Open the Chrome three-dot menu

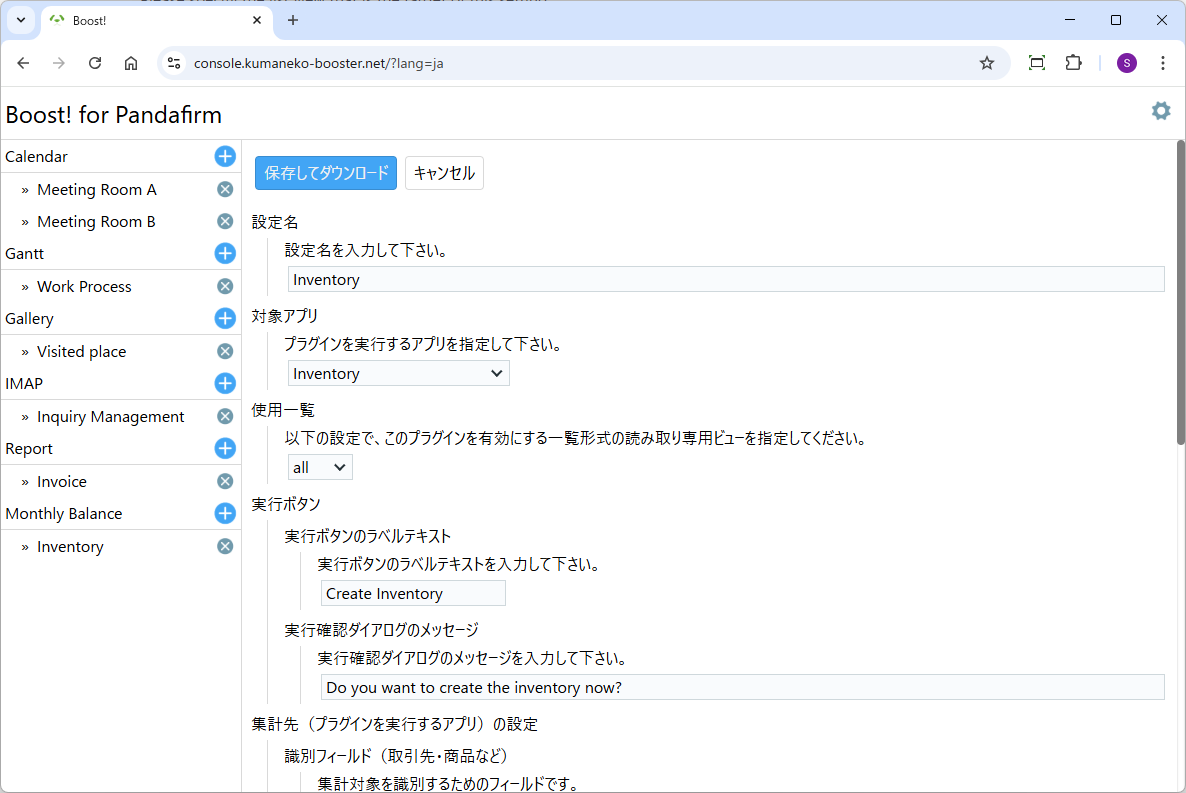[x=1163, y=64]
